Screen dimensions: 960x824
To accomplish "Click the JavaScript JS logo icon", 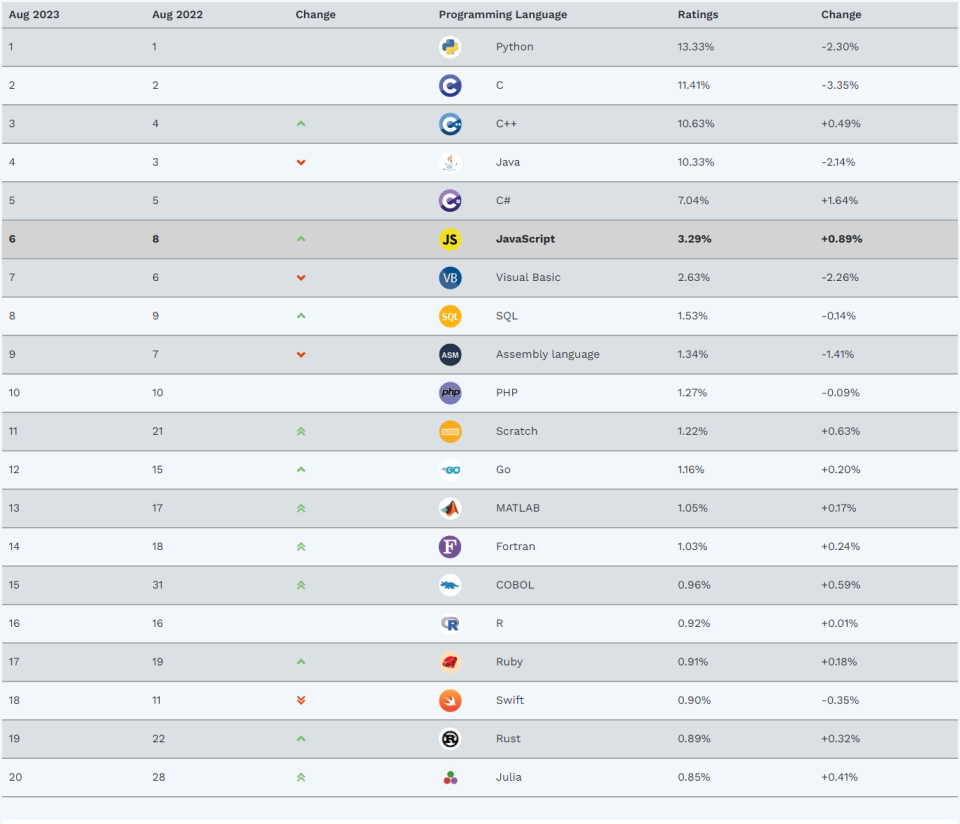I will (450, 239).
